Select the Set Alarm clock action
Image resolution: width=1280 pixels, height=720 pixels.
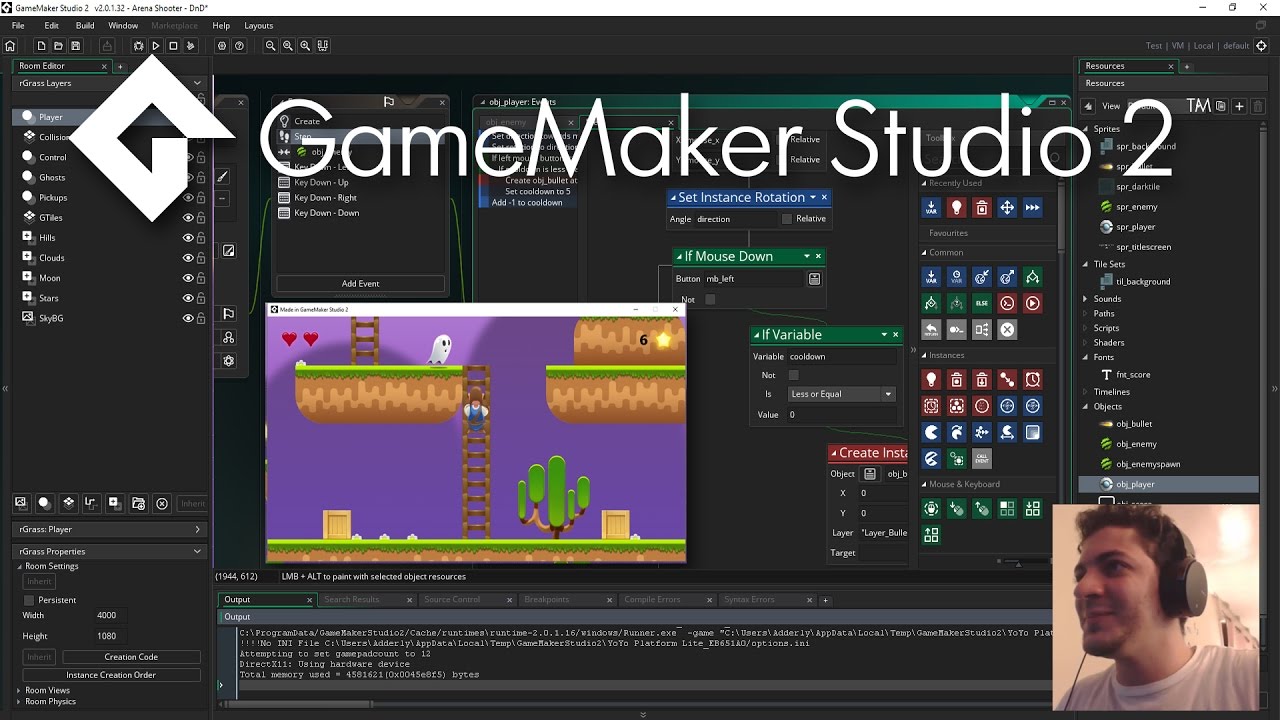[1032, 380]
